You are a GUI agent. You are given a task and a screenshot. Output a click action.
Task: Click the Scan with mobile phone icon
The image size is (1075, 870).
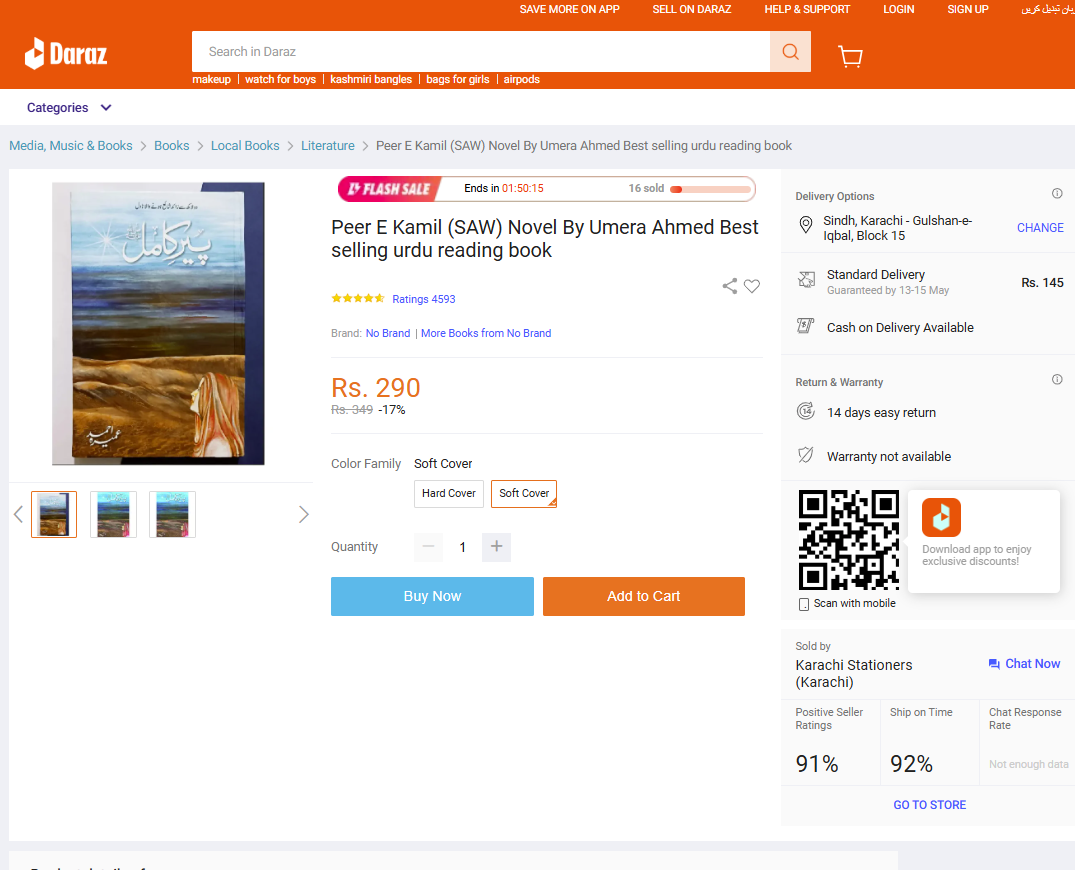click(804, 604)
